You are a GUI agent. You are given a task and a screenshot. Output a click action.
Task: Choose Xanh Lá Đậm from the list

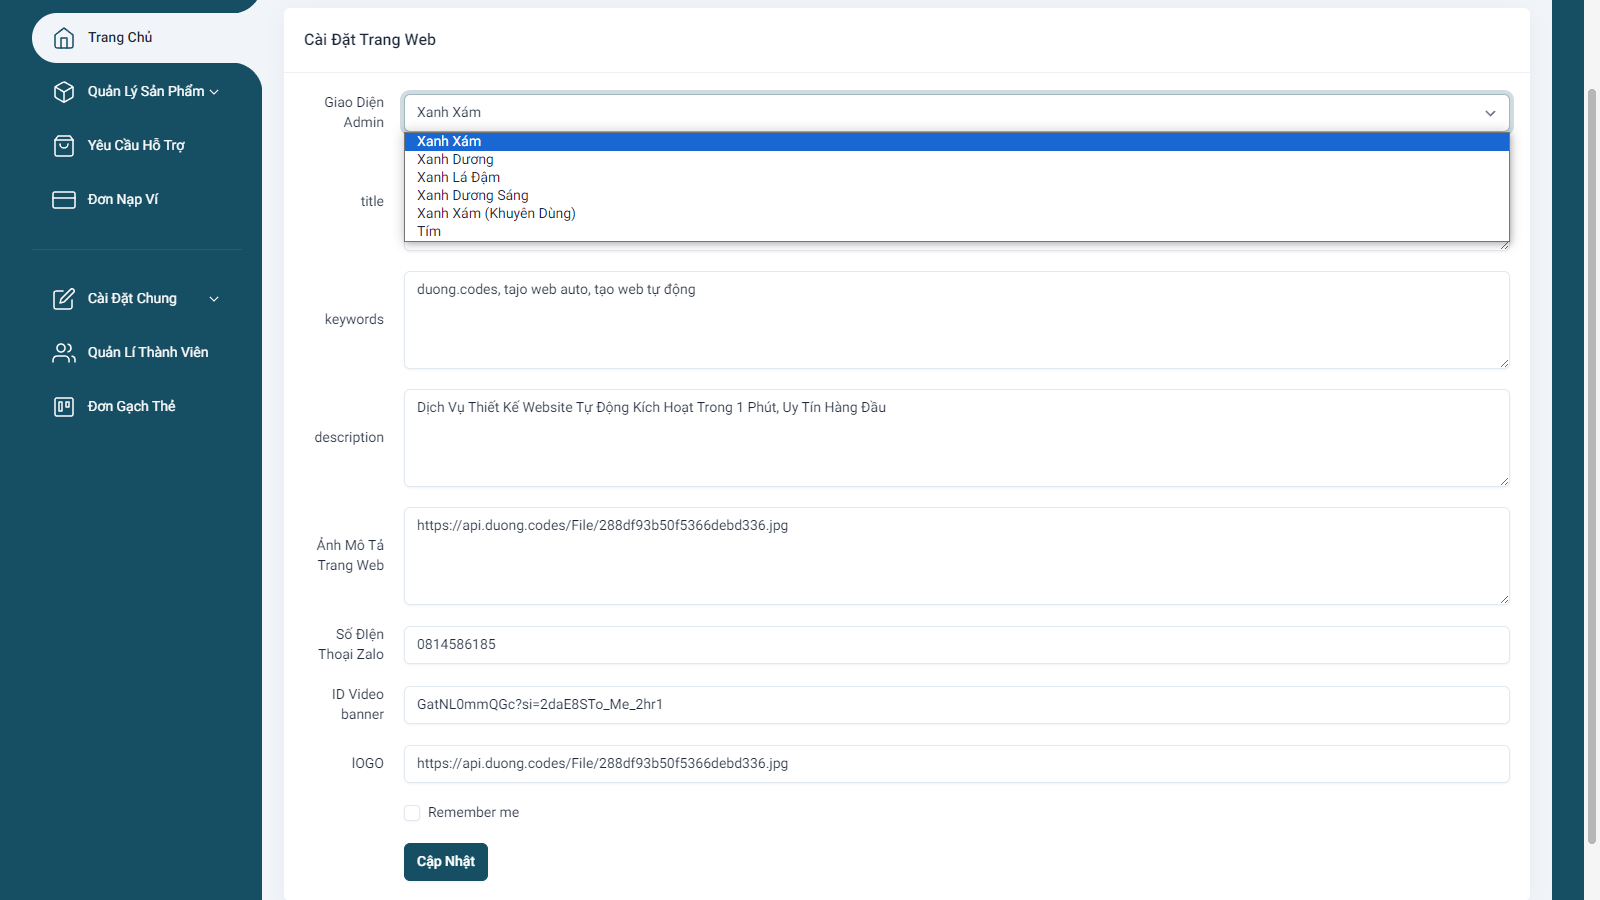click(458, 178)
